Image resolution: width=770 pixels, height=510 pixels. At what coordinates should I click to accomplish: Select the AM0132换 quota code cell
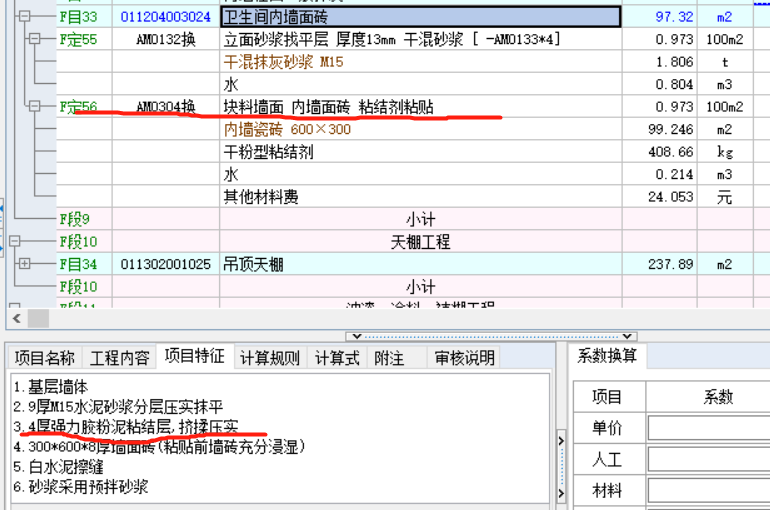coord(165,39)
